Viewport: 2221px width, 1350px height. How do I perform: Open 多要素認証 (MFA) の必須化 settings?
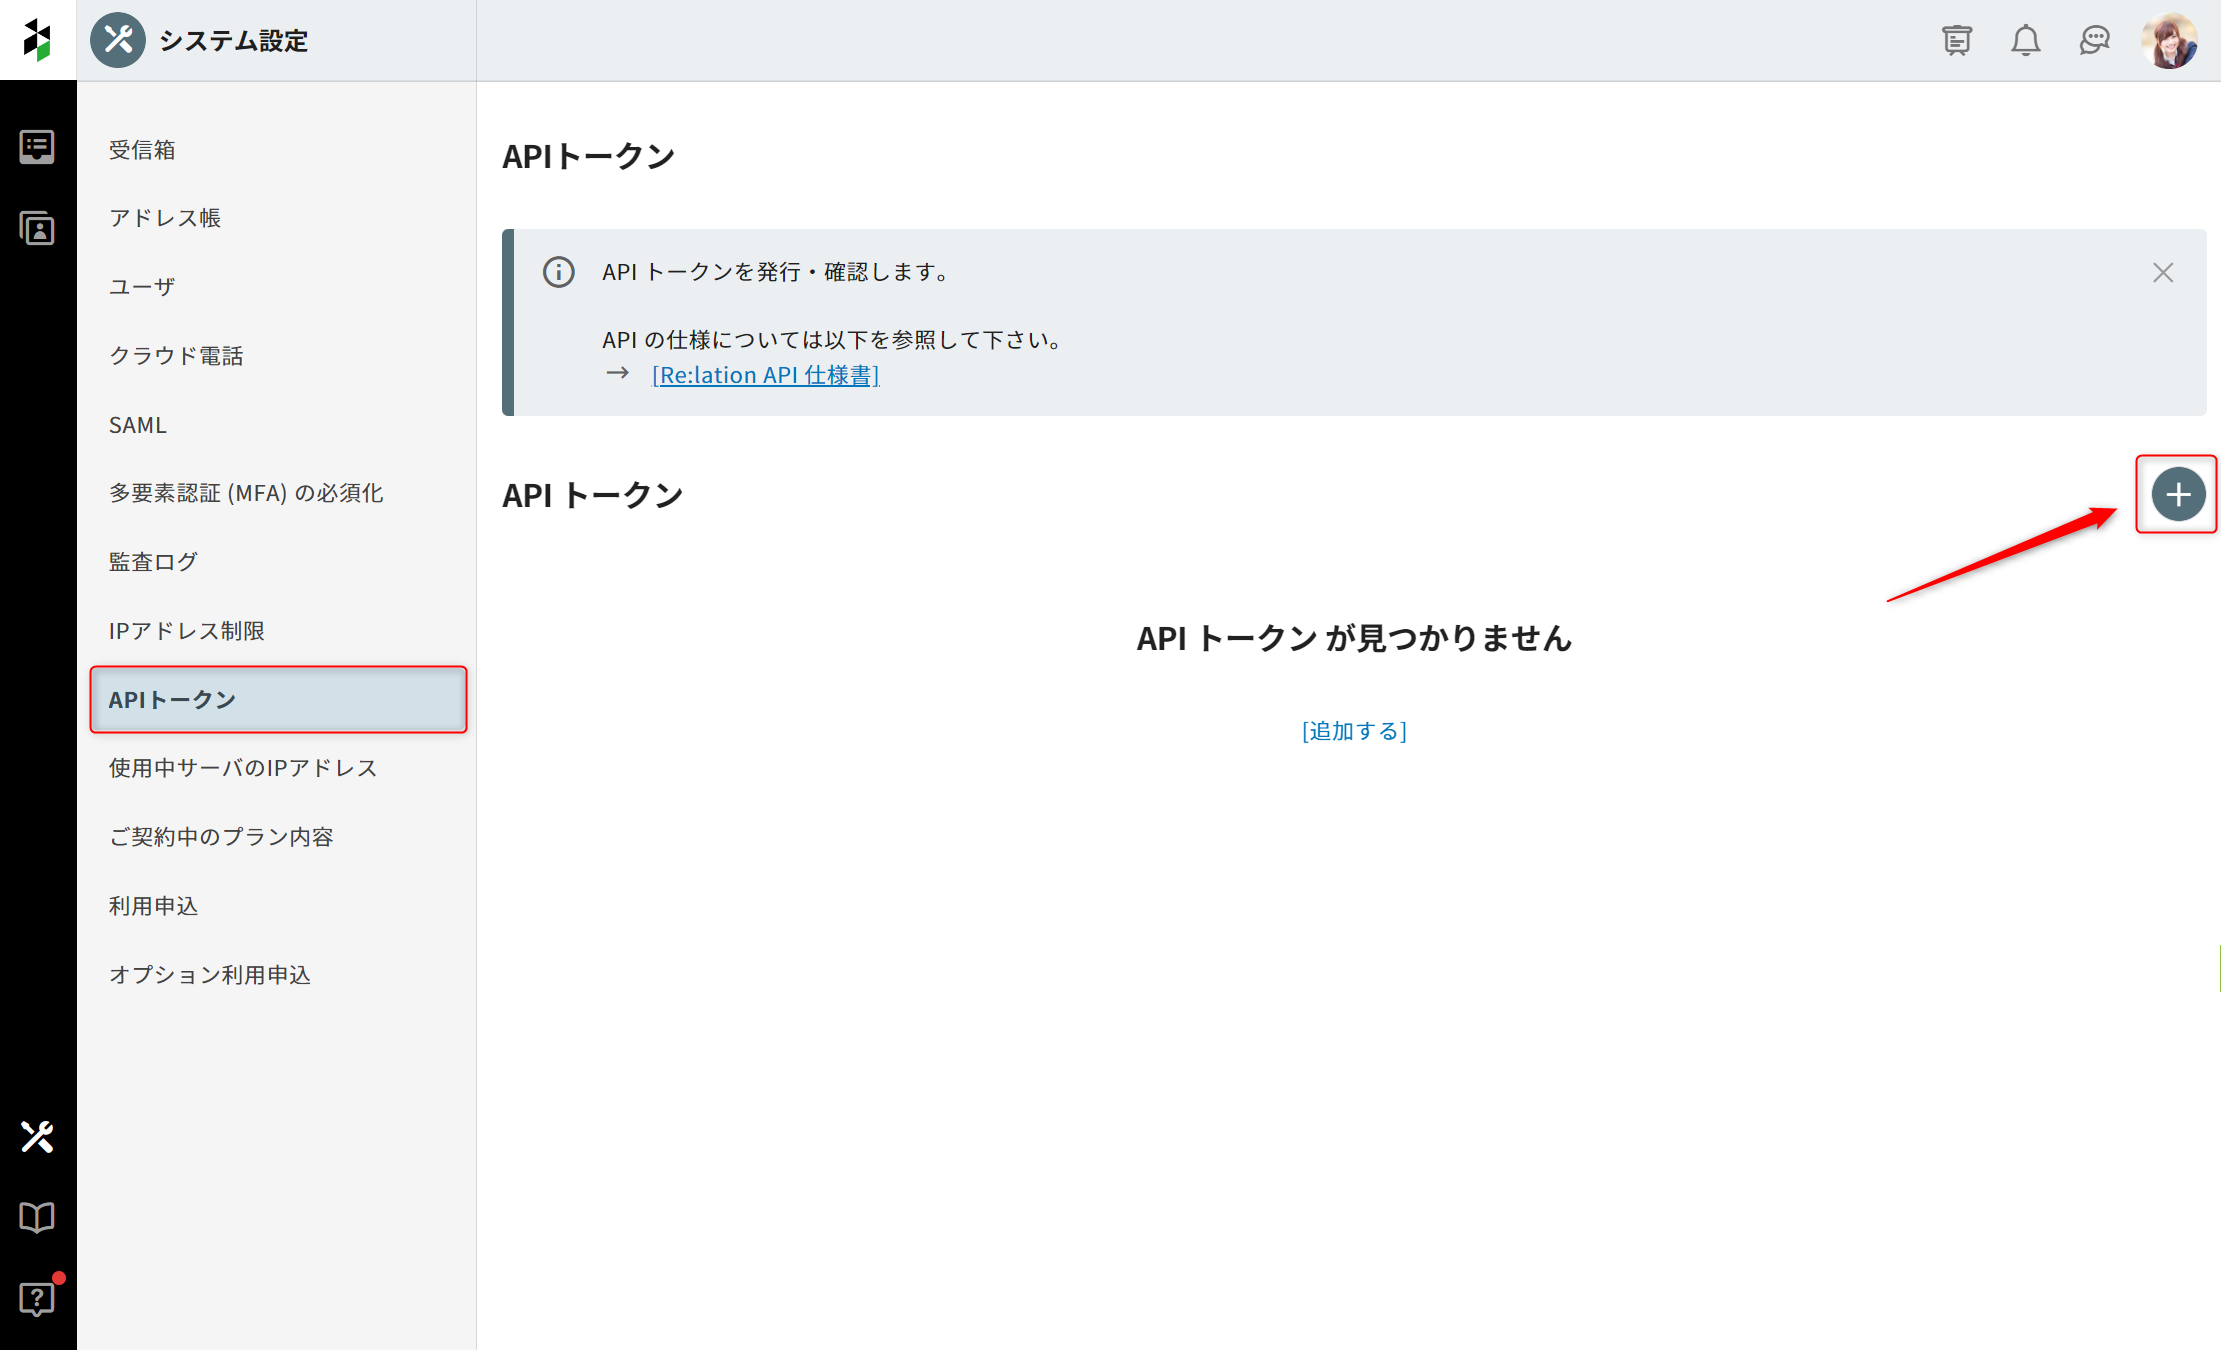pos(246,493)
